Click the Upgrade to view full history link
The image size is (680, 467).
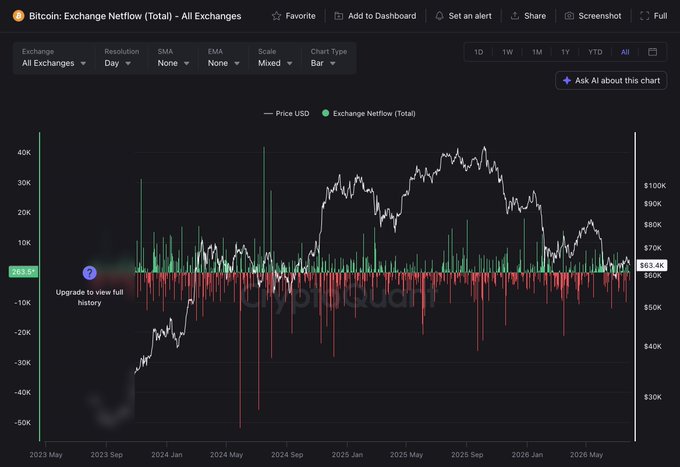pyautogui.click(x=89, y=297)
